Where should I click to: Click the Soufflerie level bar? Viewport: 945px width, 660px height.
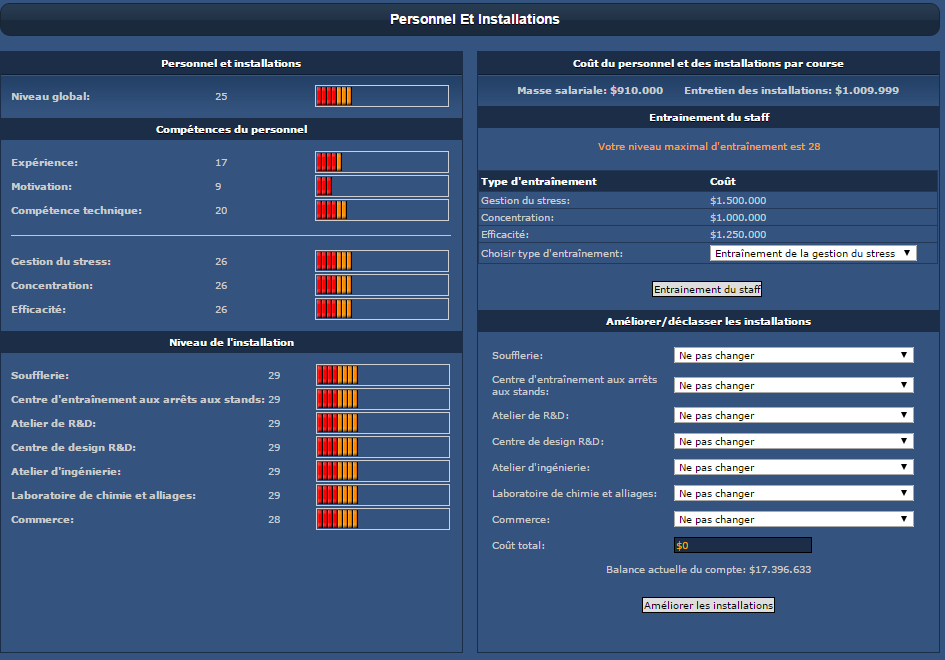click(x=383, y=375)
